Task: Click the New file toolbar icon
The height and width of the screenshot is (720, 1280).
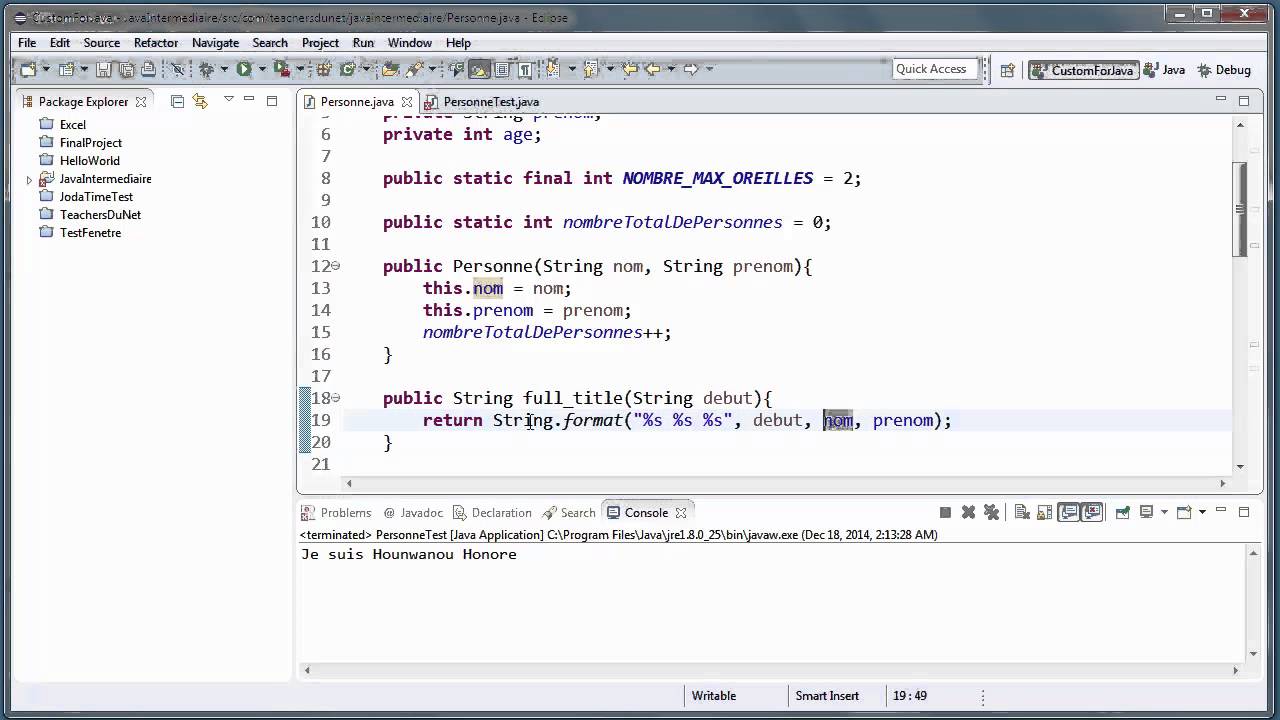Action: (x=27, y=69)
